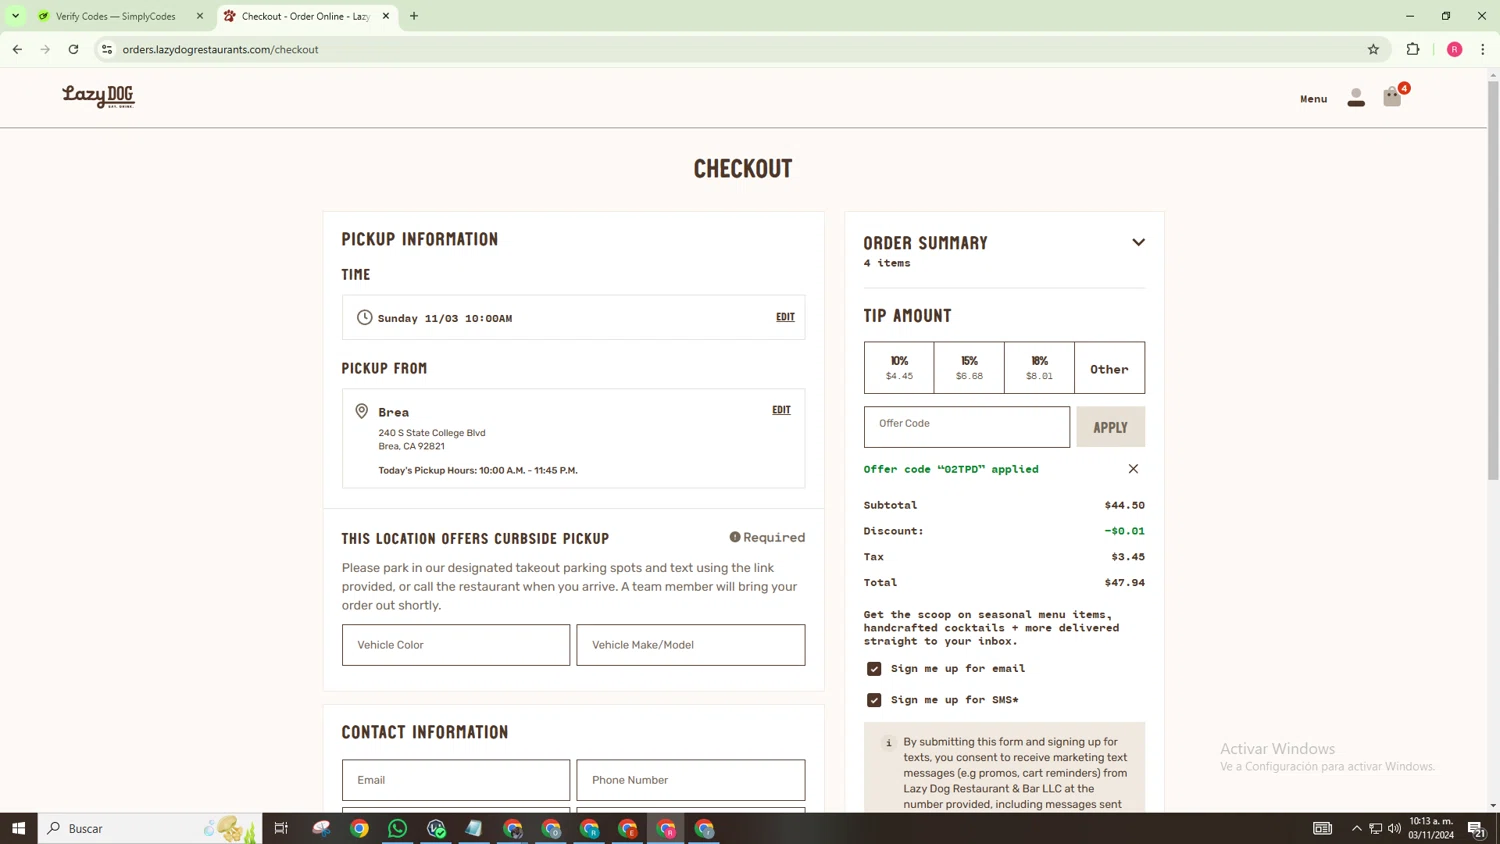Viewport: 1500px width, 844px height.
Task: Open WhatsApp from the taskbar
Action: [397, 828]
